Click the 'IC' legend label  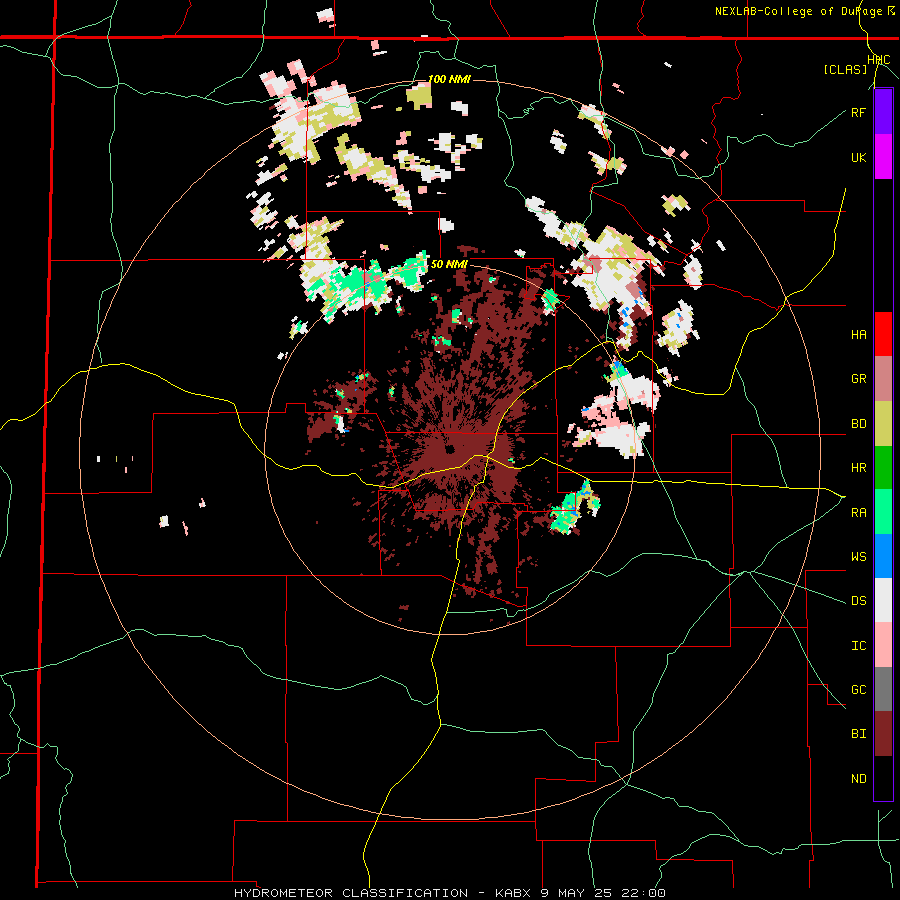(x=858, y=646)
